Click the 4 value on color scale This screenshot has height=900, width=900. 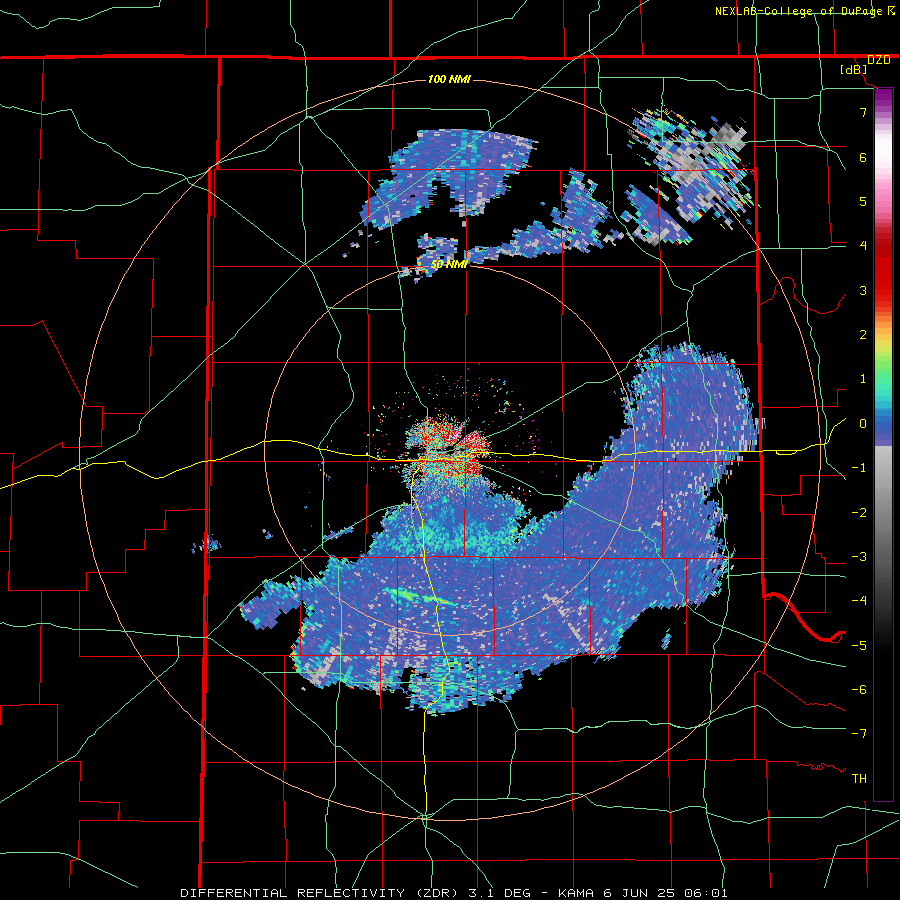tap(863, 246)
